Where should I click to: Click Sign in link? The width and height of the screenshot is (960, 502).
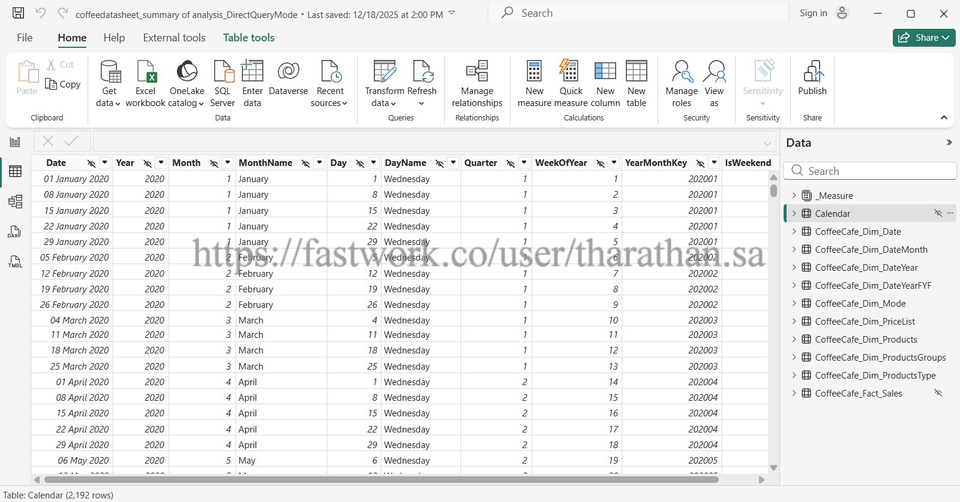point(813,13)
